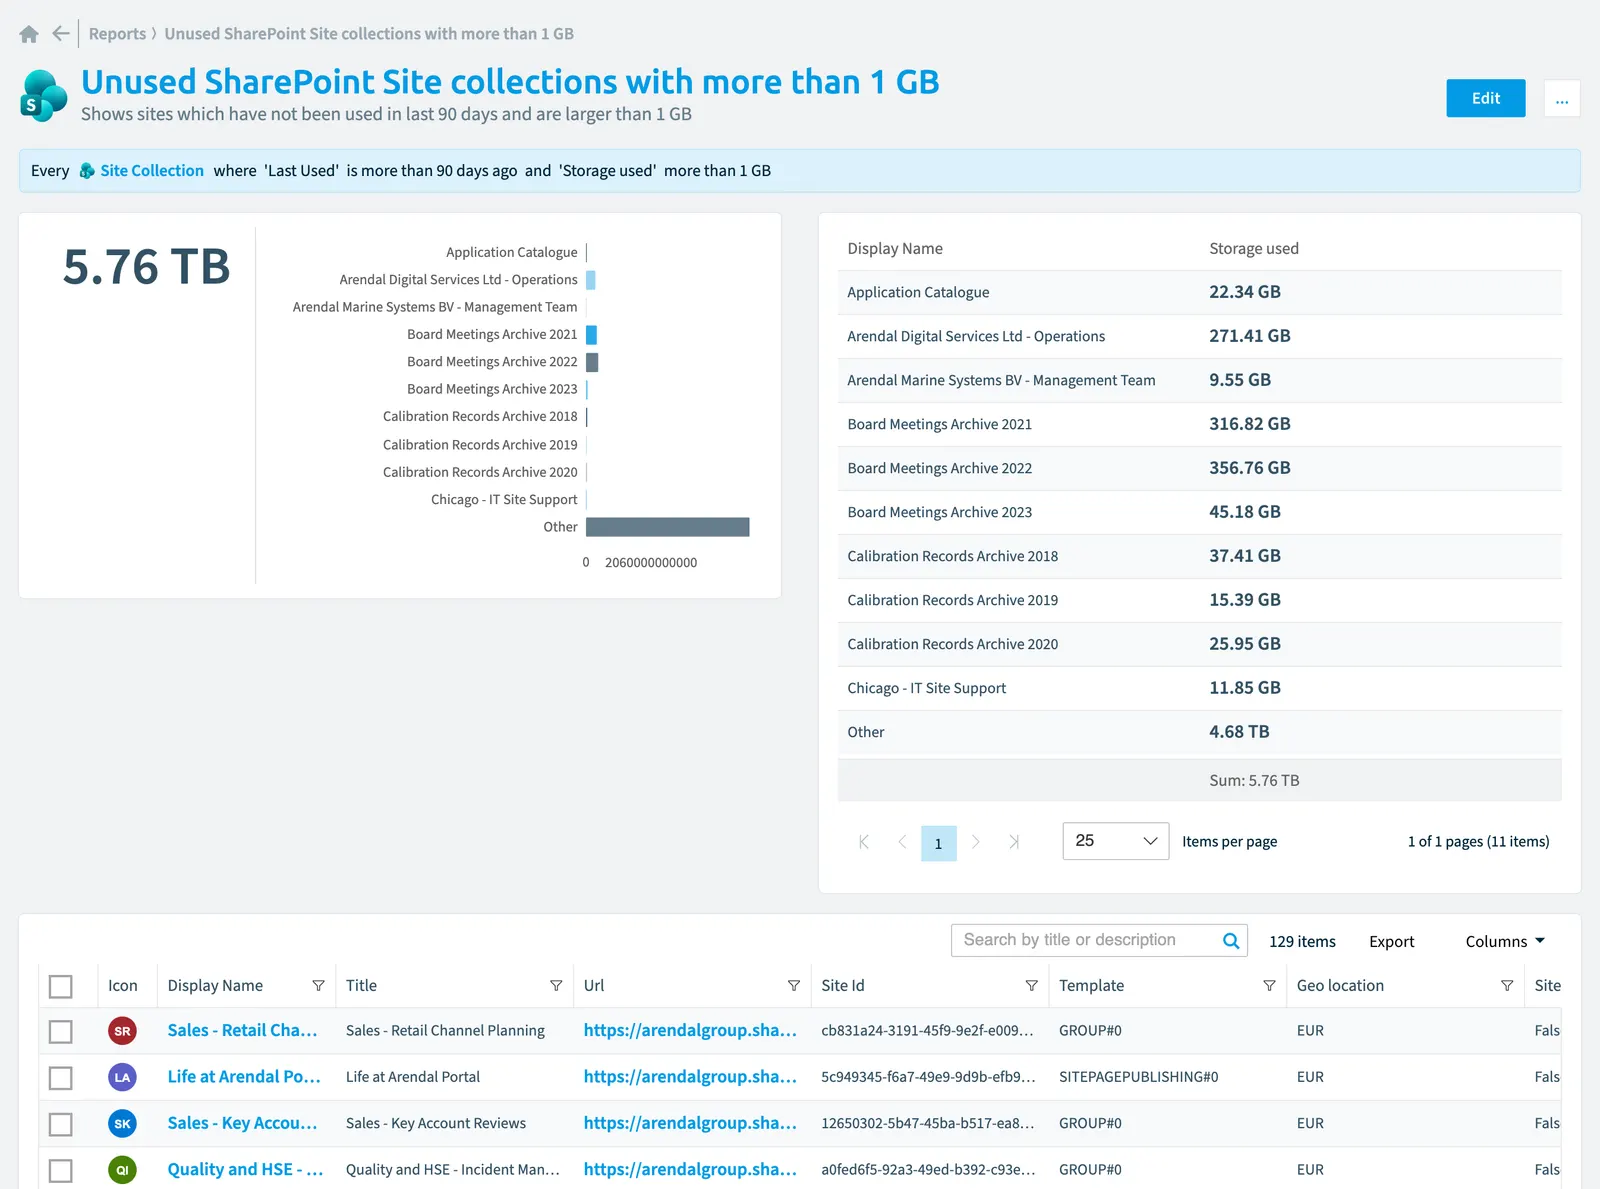Click the Board Meetings Archive 2021 bar
This screenshot has height=1189, width=1600.
point(592,335)
